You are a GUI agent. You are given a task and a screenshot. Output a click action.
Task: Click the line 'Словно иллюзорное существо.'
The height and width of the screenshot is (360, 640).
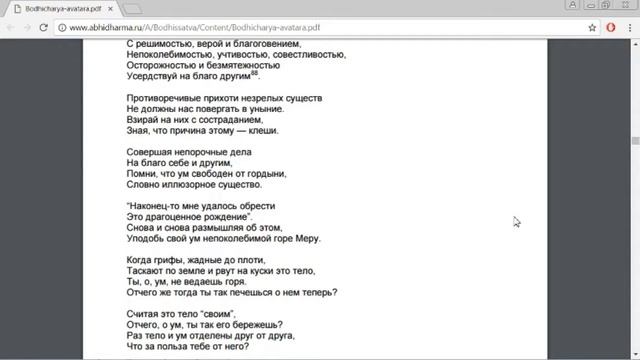[x=194, y=184]
